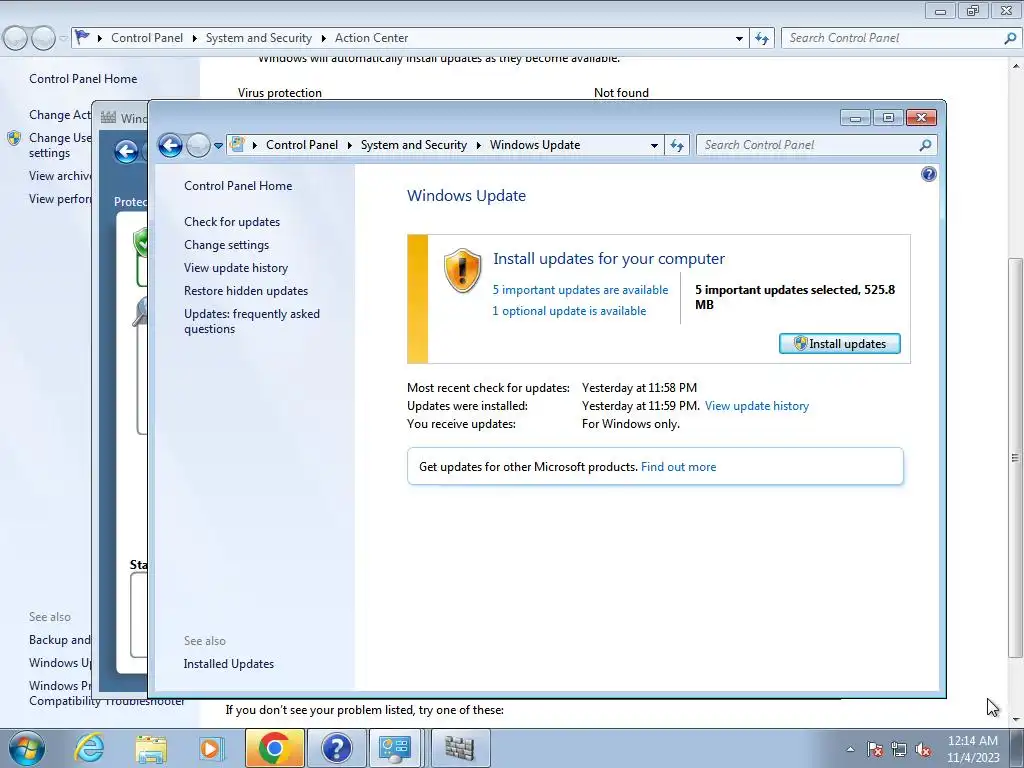The height and width of the screenshot is (768, 1024).
Task: Click the Forward arrow in Windows Update window
Action: [198, 145]
